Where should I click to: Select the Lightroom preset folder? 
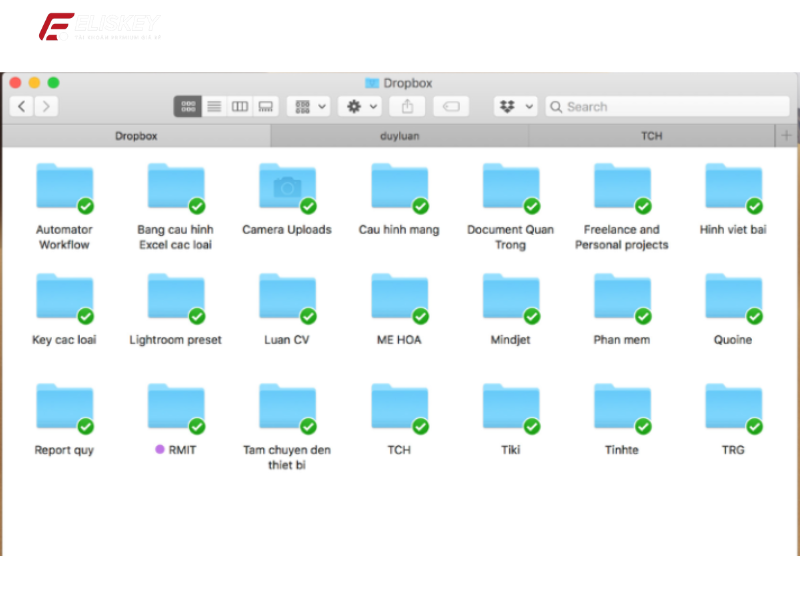coord(176,298)
